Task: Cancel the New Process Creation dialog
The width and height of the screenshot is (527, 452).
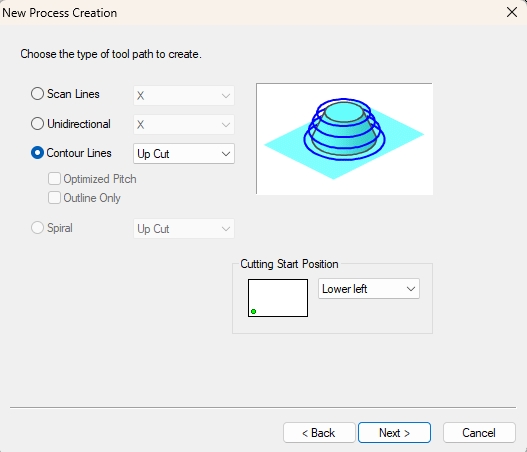Action: pos(479,433)
